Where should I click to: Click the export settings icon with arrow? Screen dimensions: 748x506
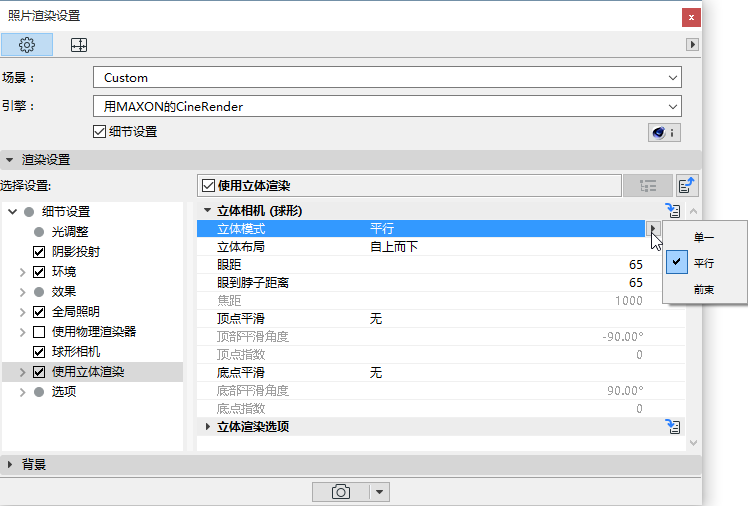(x=687, y=186)
